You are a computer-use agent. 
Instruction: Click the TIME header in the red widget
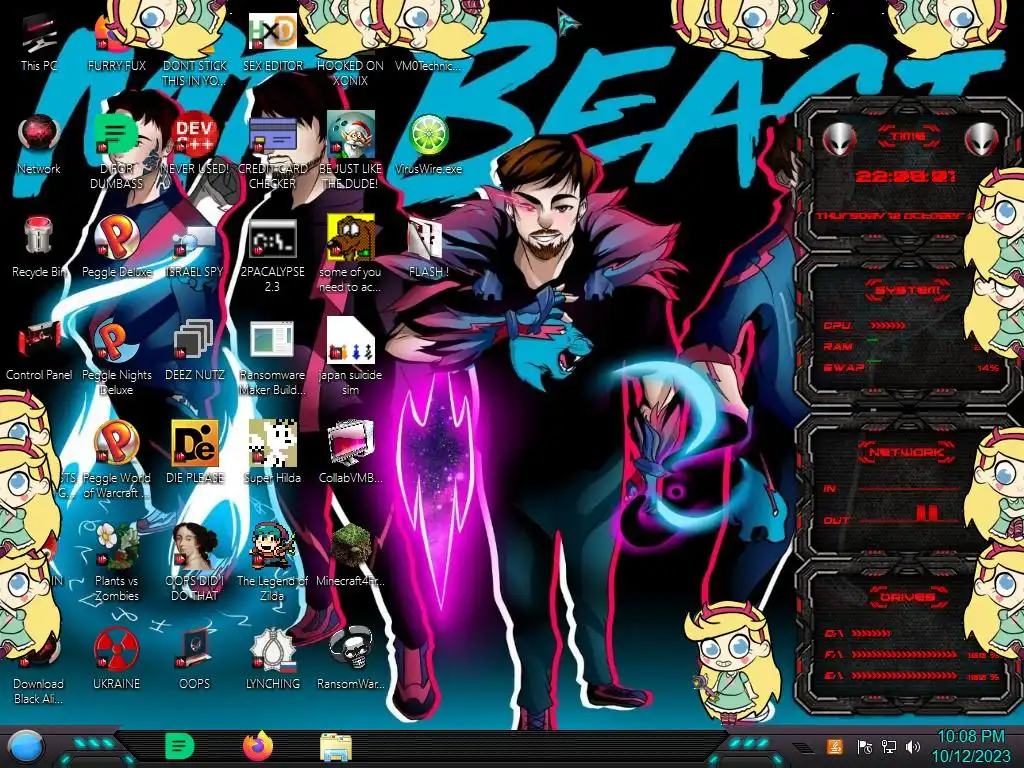(x=908, y=136)
